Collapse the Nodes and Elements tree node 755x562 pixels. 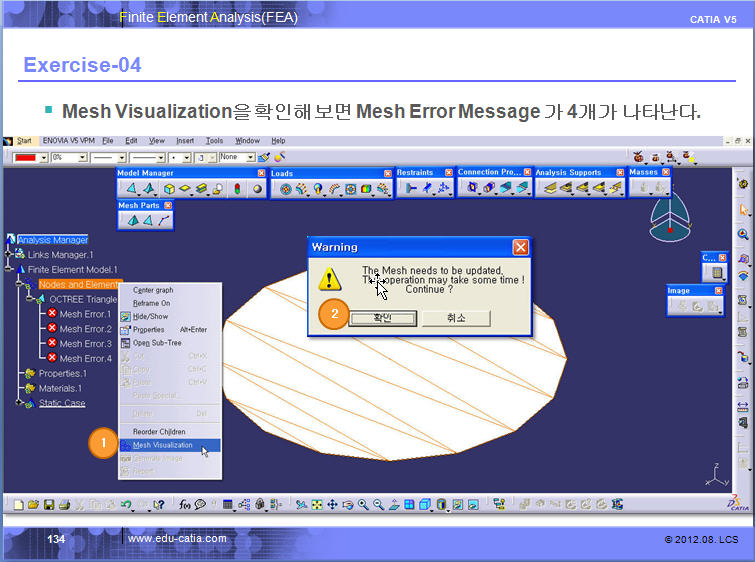[x=18, y=284]
